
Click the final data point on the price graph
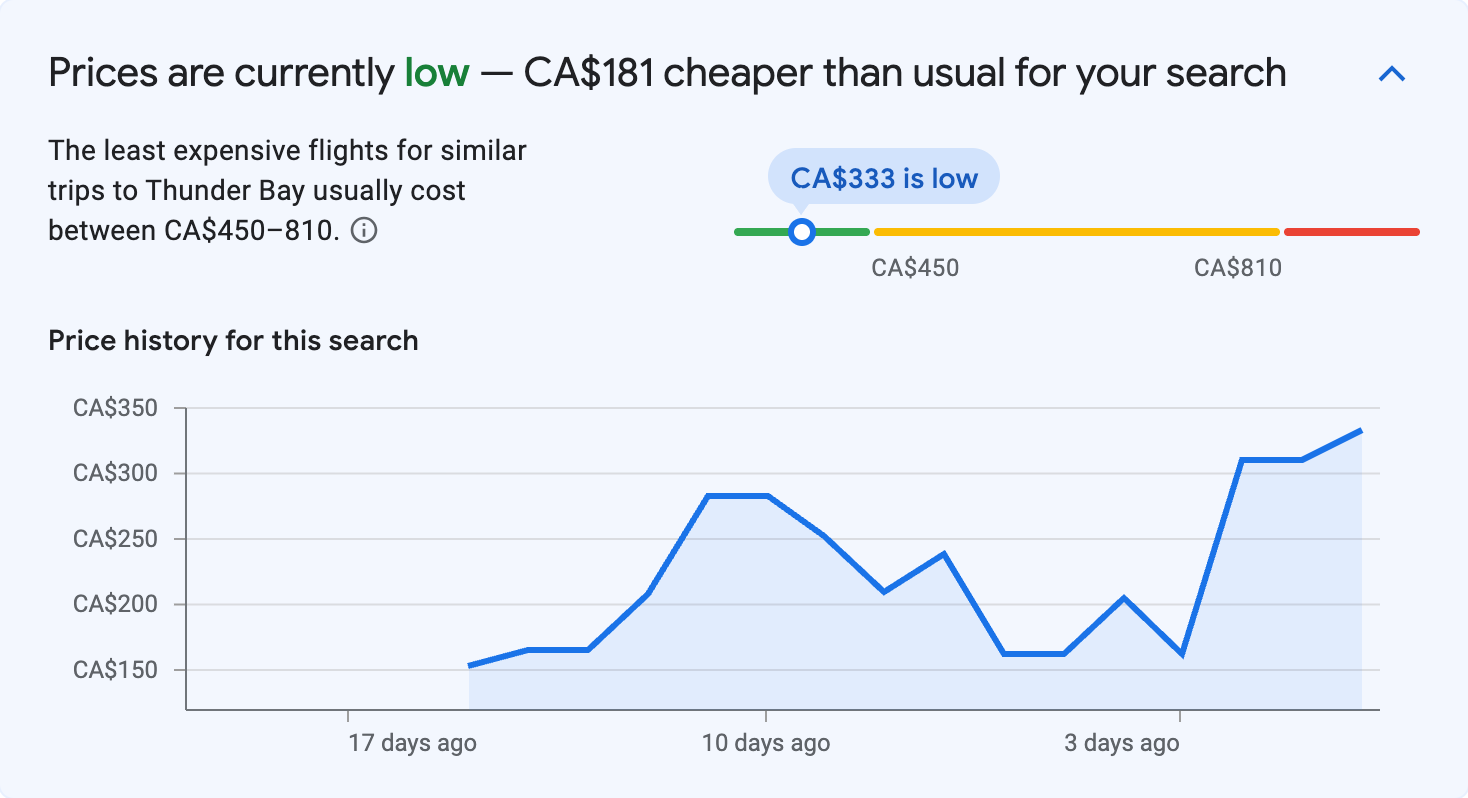[1360, 428]
